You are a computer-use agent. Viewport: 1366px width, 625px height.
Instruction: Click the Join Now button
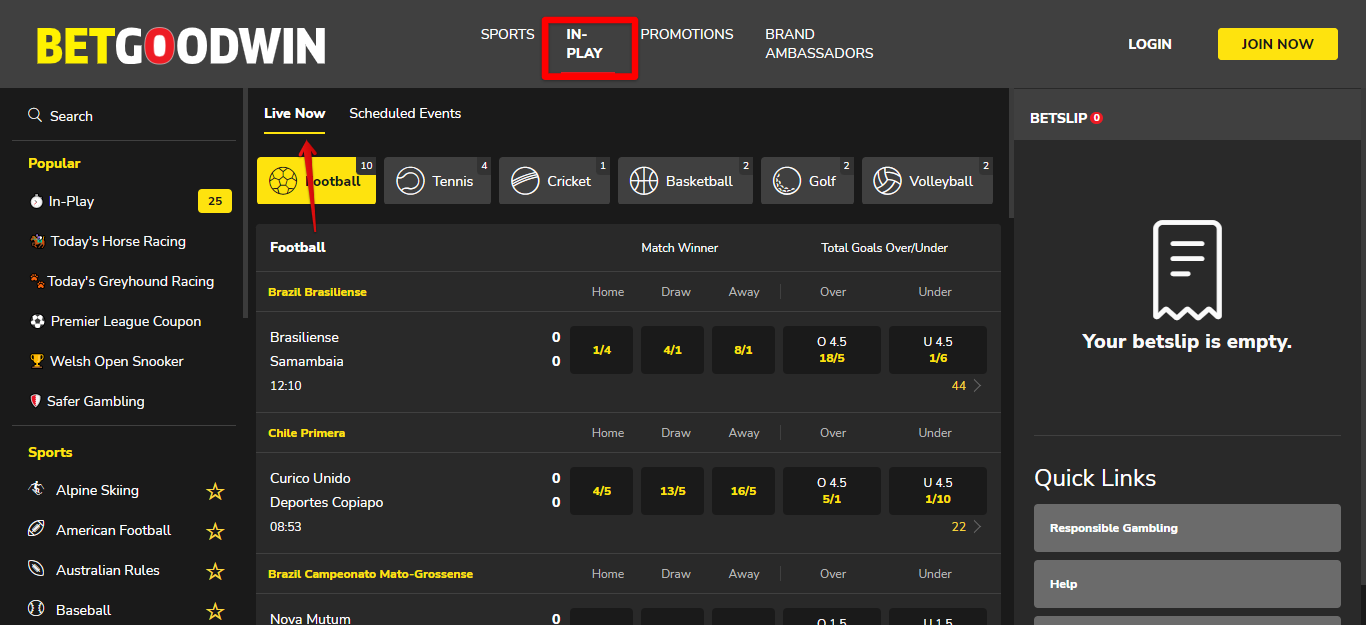click(x=1278, y=44)
